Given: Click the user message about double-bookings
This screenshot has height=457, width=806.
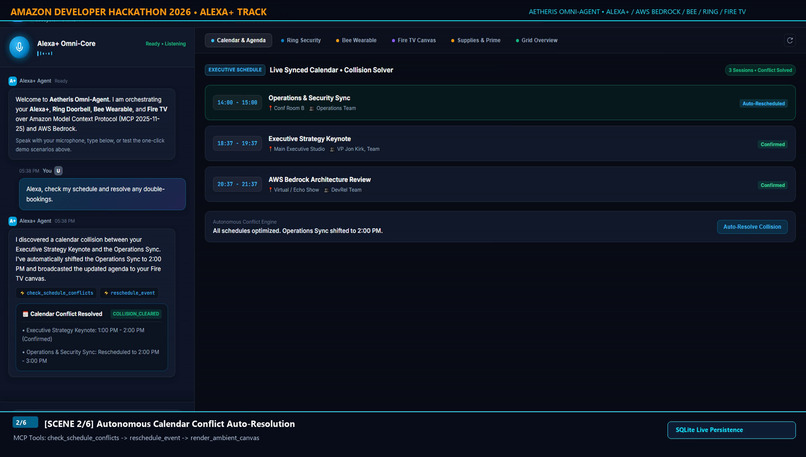Looking at the screenshot, I should click(x=102, y=194).
